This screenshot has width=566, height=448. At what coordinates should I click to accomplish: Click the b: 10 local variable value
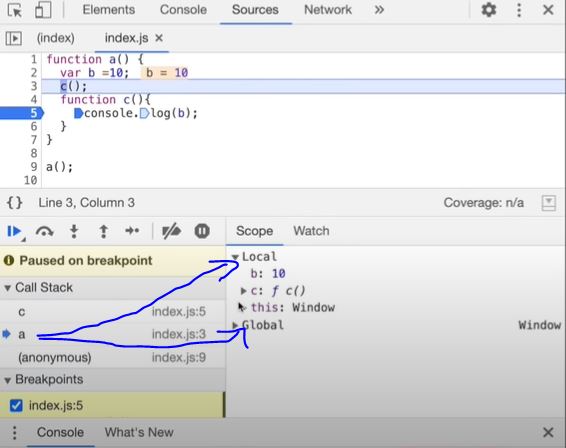coord(278,274)
